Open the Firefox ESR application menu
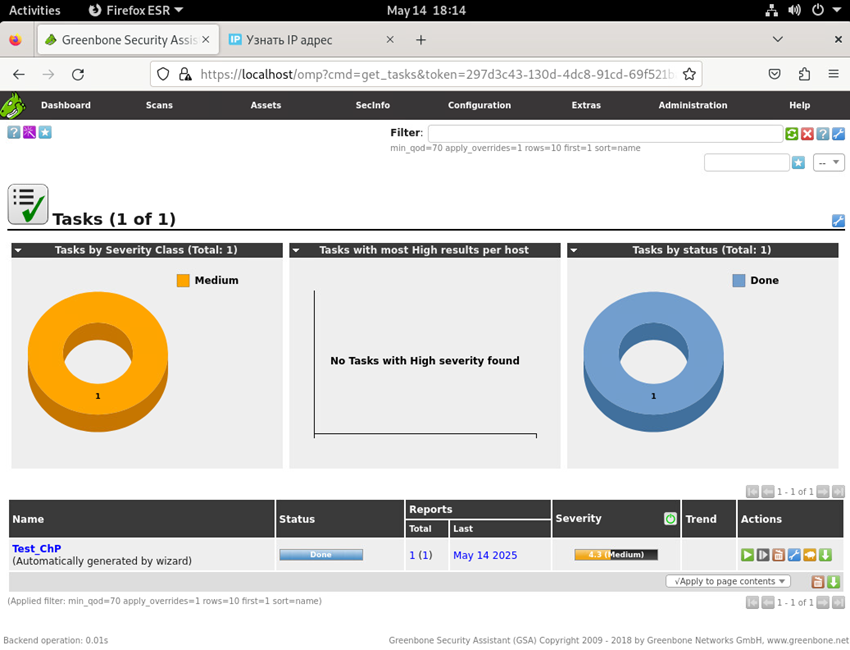 coord(136,10)
